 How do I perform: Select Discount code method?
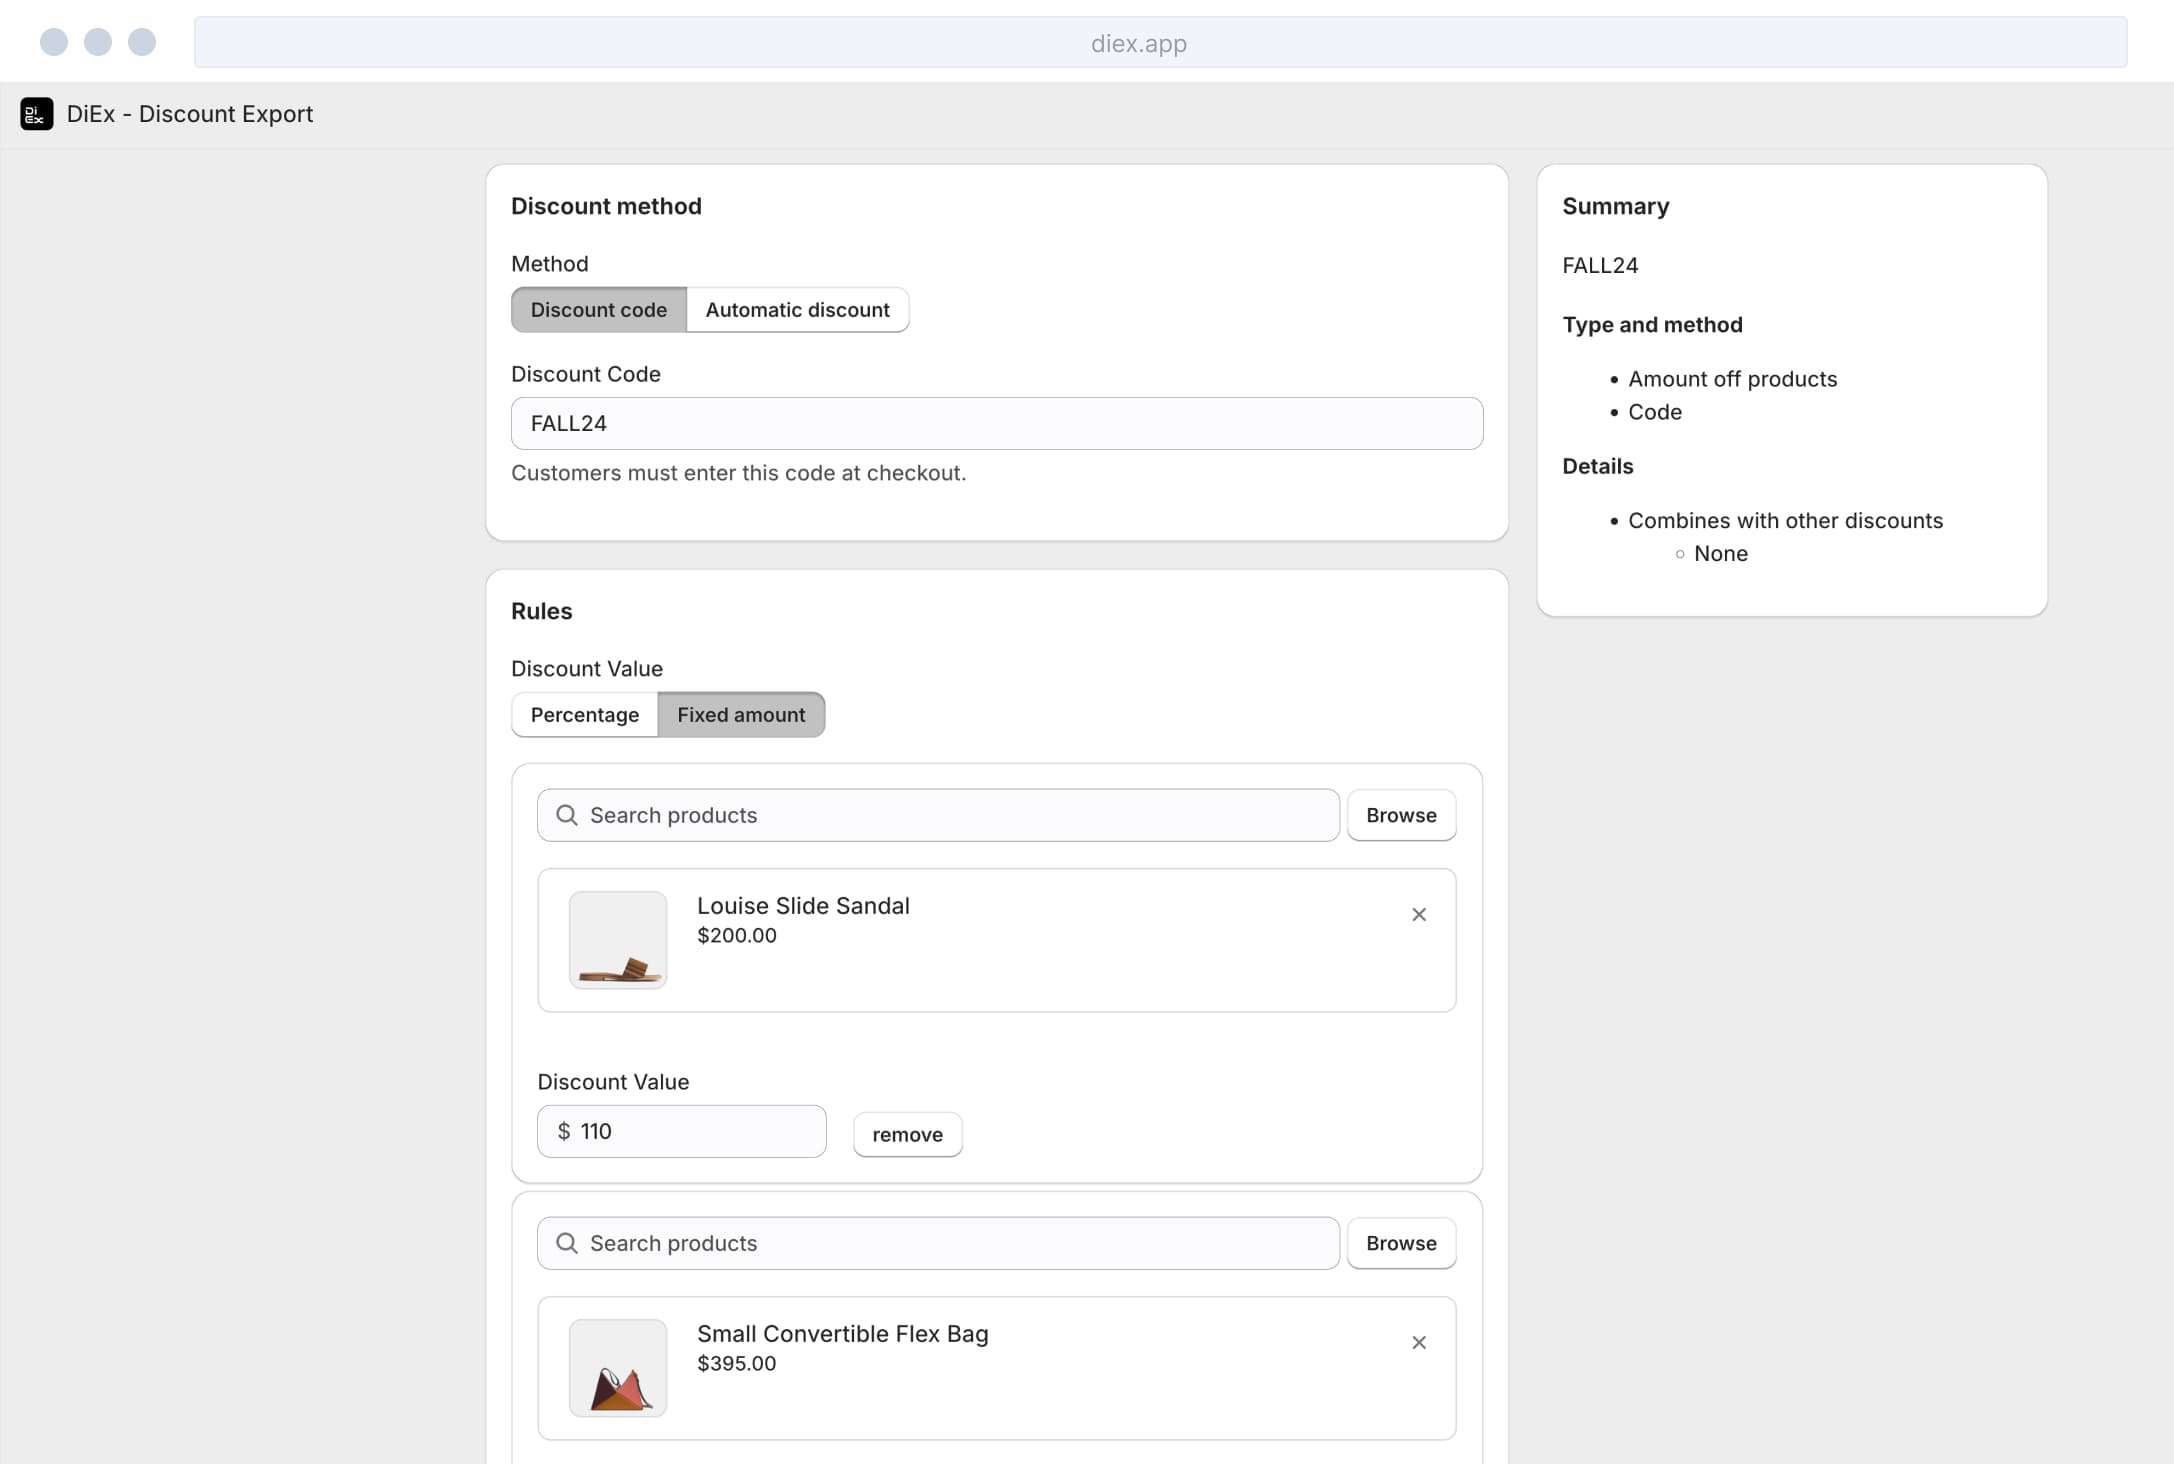click(x=598, y=310)
